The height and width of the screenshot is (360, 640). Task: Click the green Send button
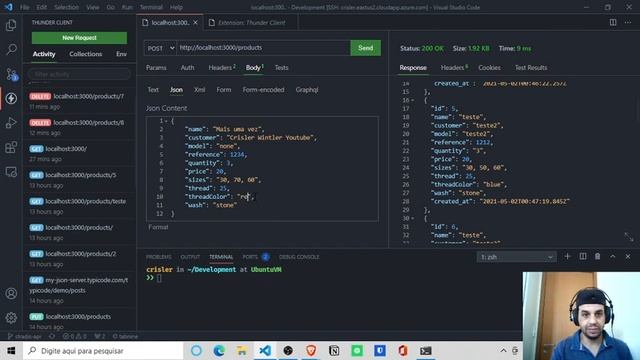click(365, 48)
